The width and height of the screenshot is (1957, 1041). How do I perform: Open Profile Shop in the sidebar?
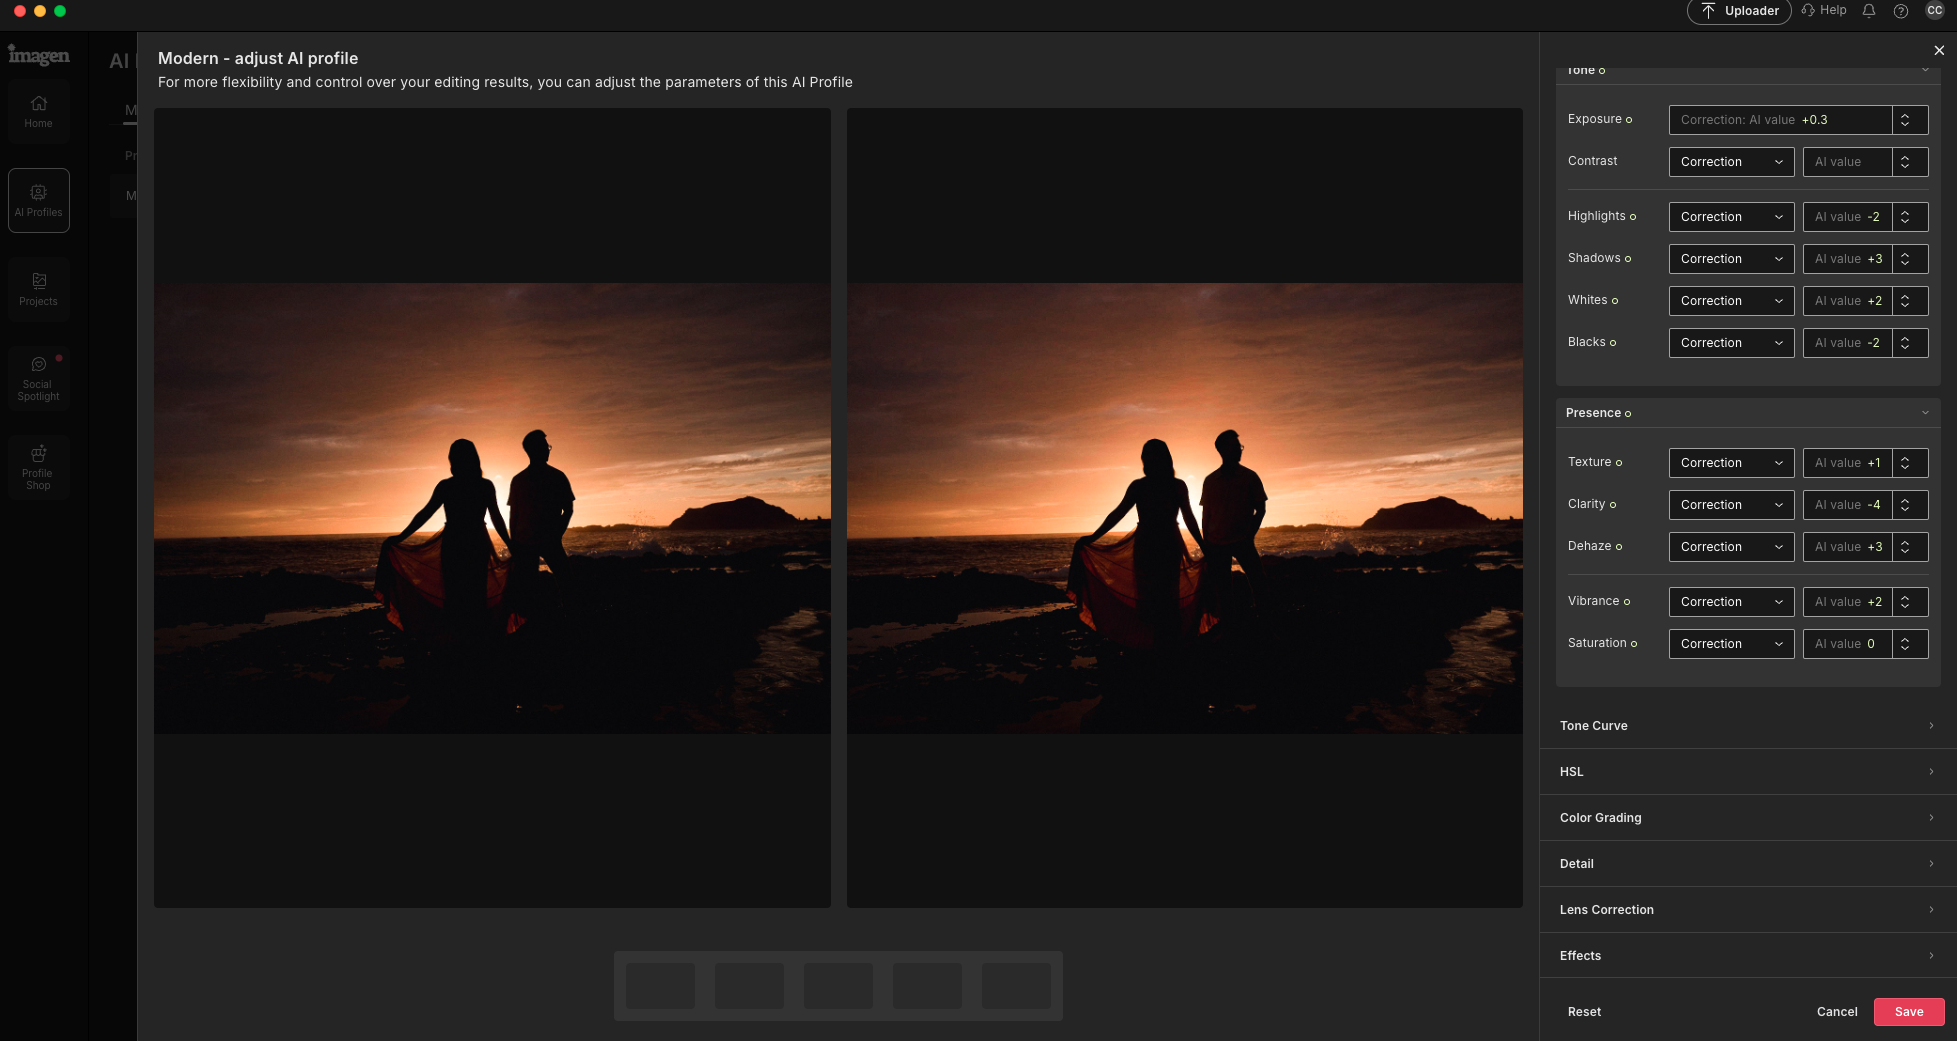[x=38, y=467]
